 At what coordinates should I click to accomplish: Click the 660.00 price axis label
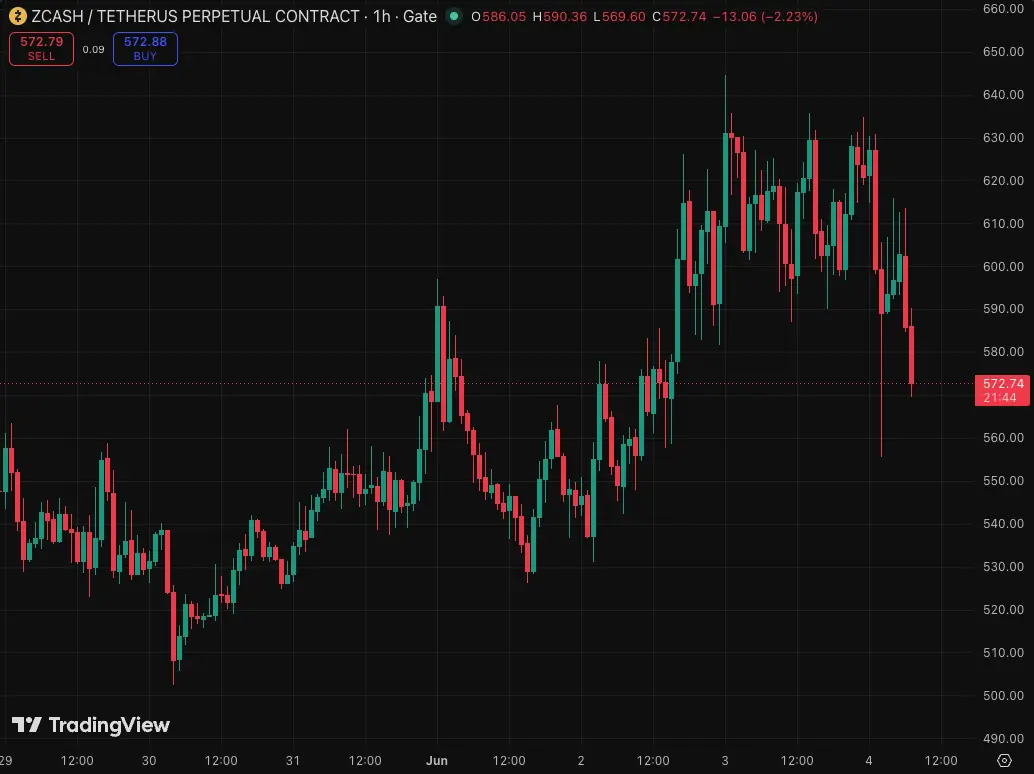[x=1003, y=9]
